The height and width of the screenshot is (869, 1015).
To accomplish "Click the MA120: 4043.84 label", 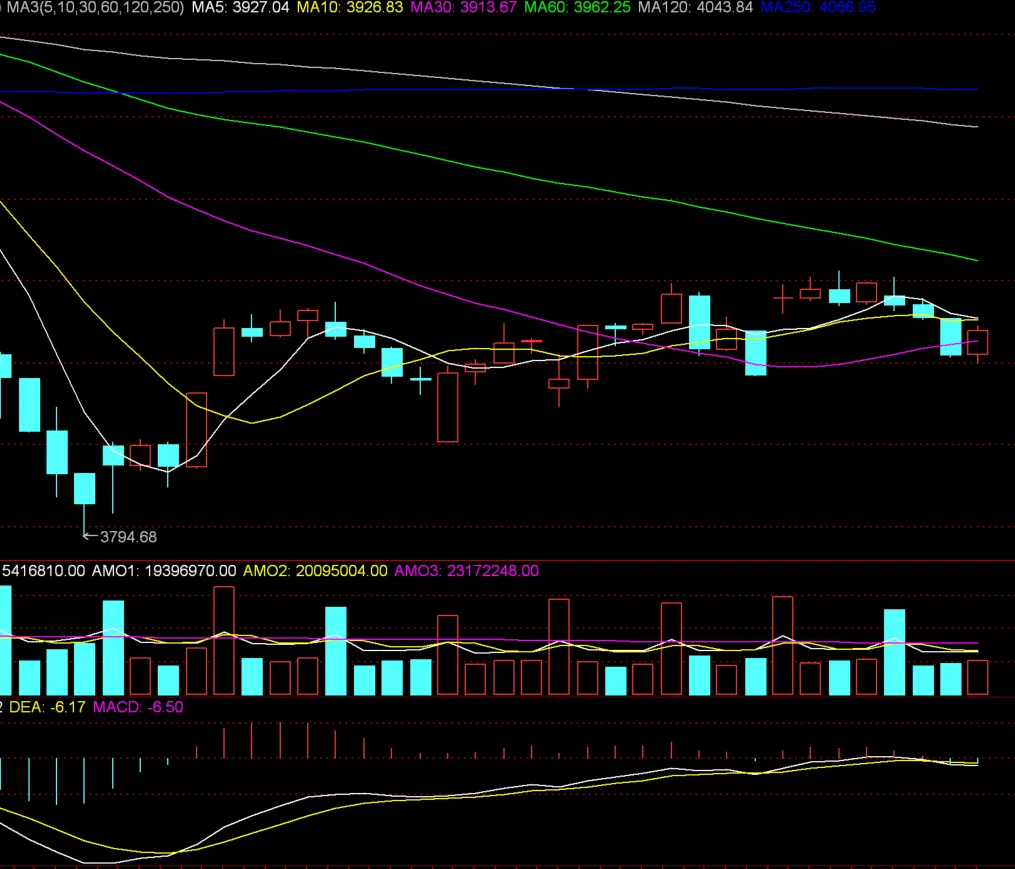I will [695, 8].
